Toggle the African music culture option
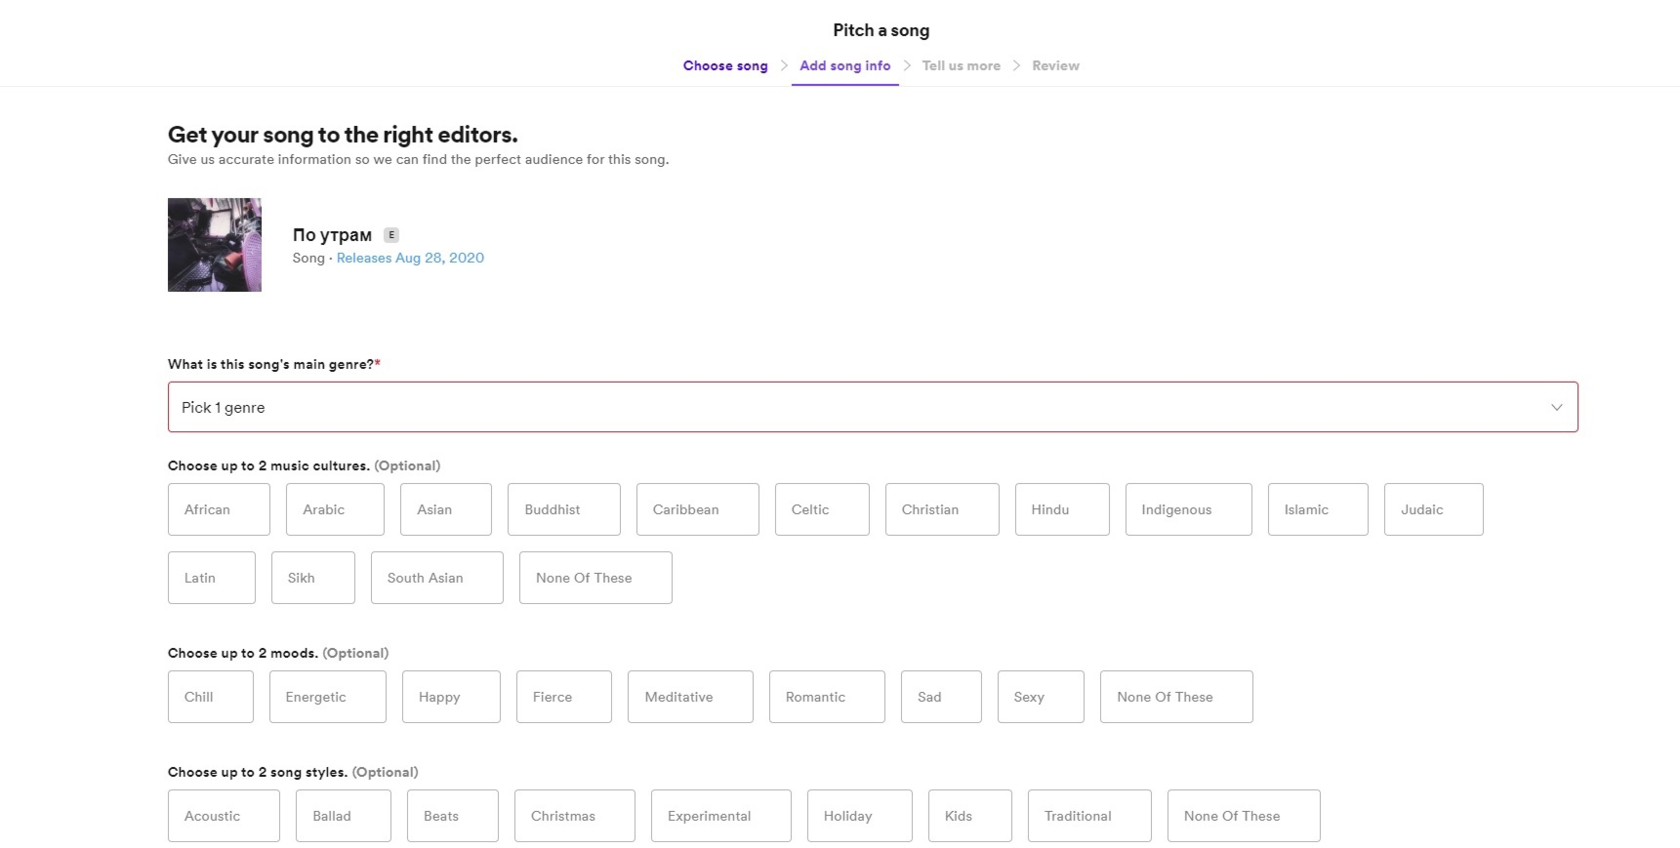Viewport: 1680px width, 848px height. 218,509
